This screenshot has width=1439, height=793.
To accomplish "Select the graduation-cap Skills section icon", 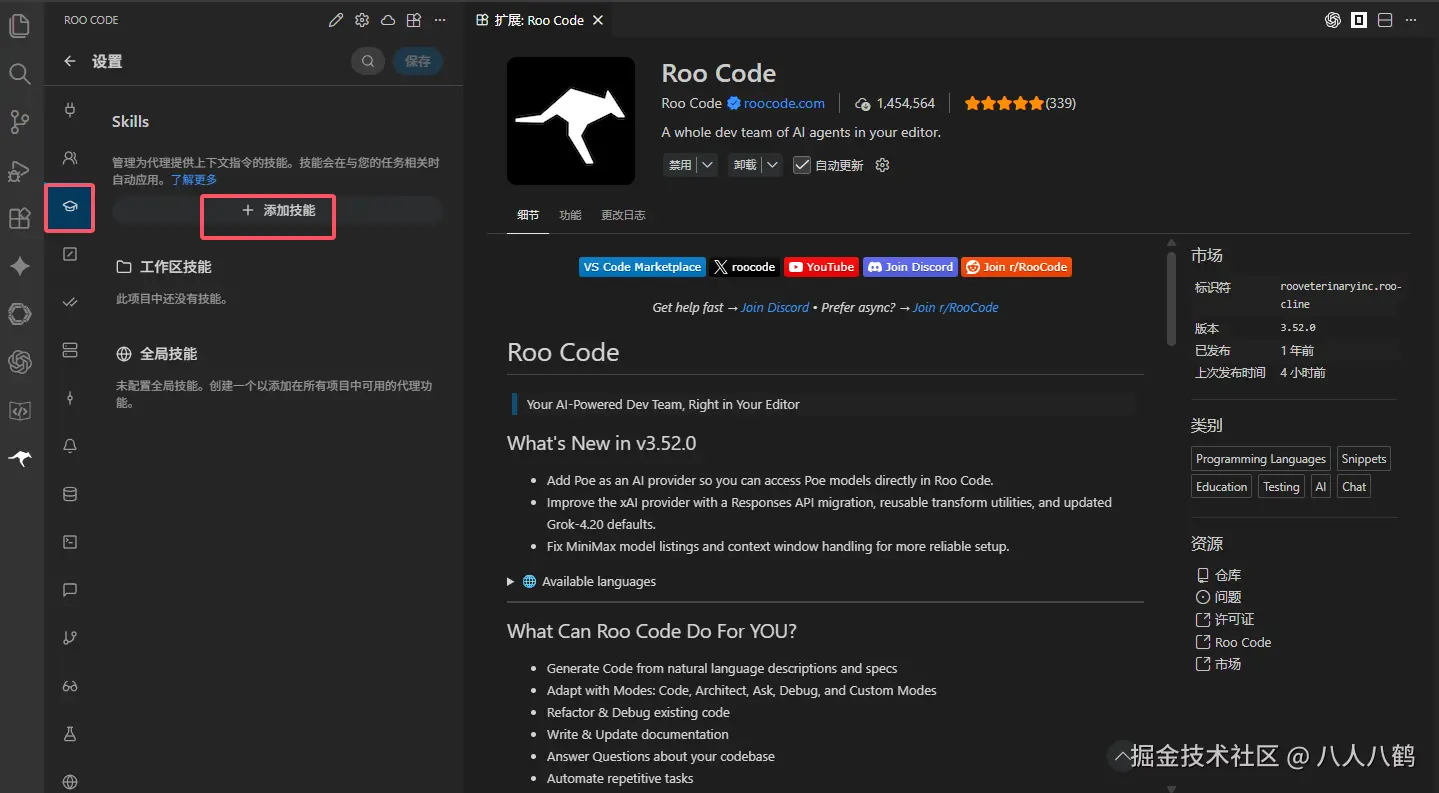I will (70, 206).
